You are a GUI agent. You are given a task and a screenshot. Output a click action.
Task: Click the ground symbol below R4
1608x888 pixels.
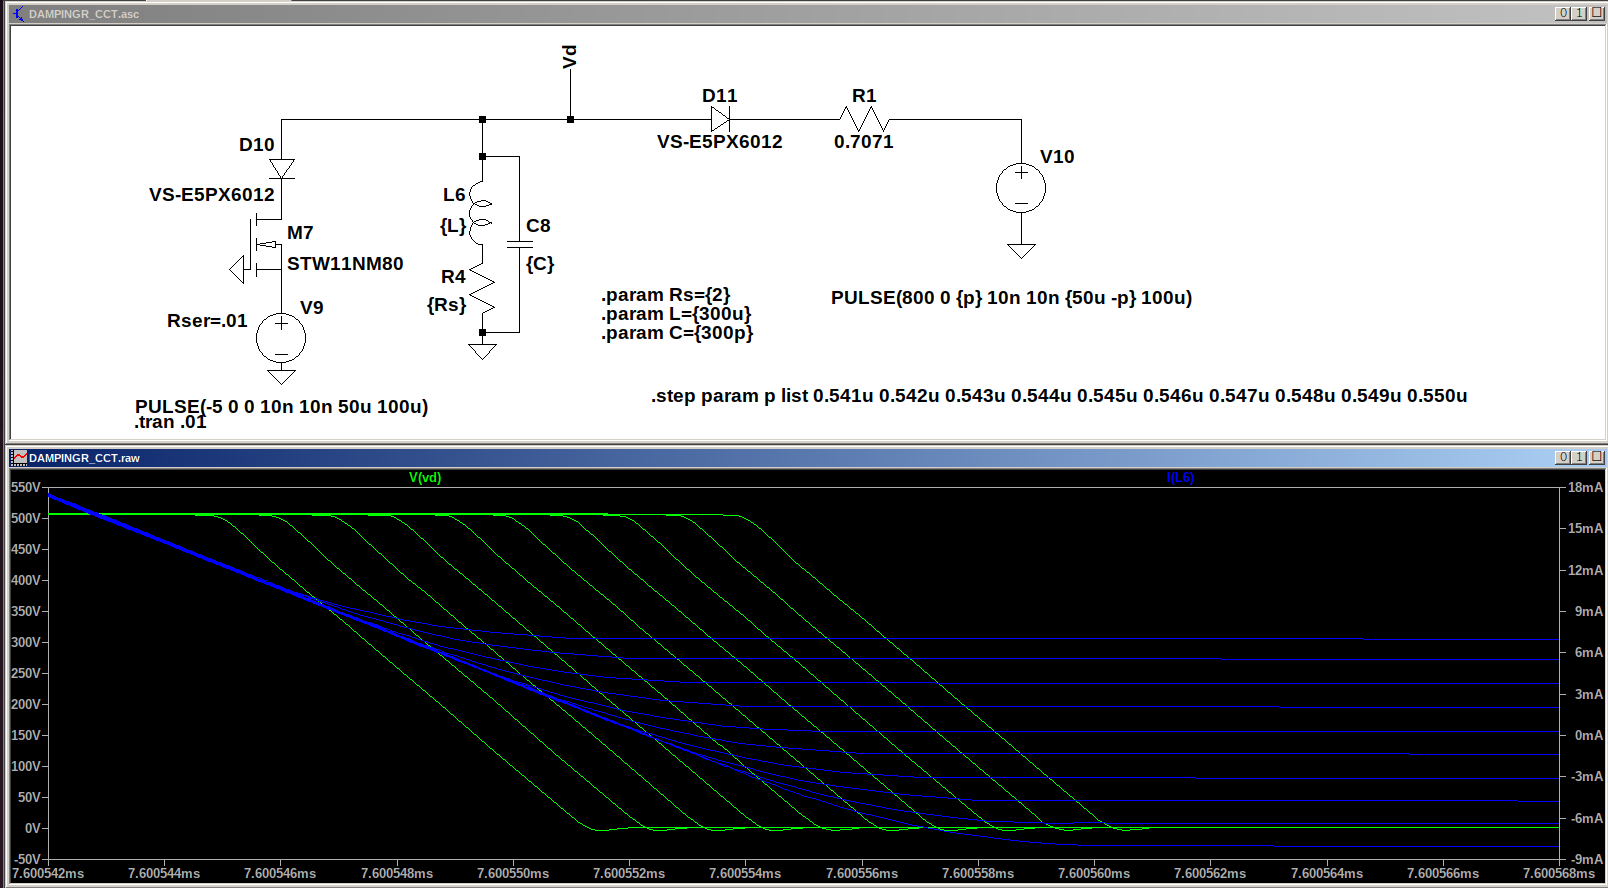coord(482,352)
